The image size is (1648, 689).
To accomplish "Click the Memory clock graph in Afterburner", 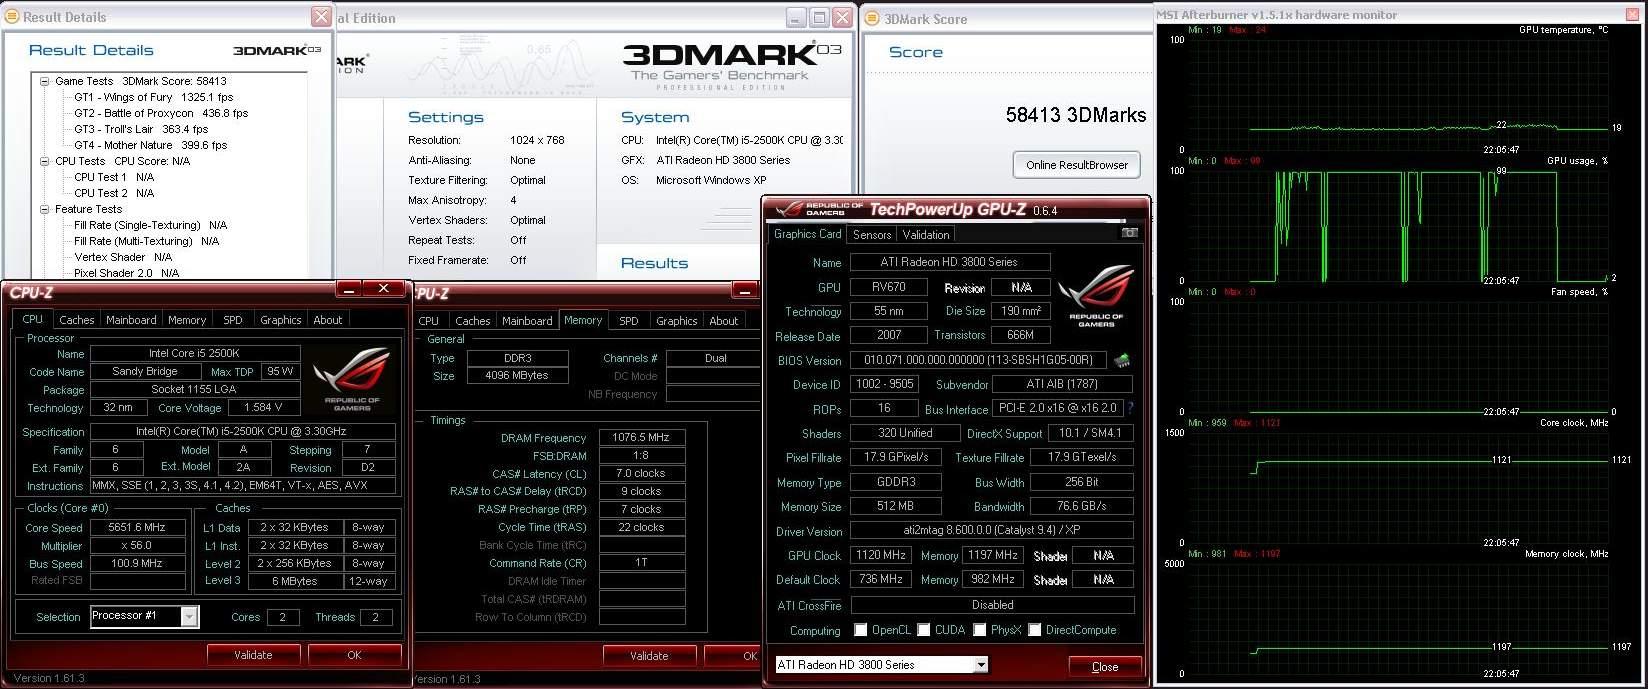I will [x=1398, y=619].
